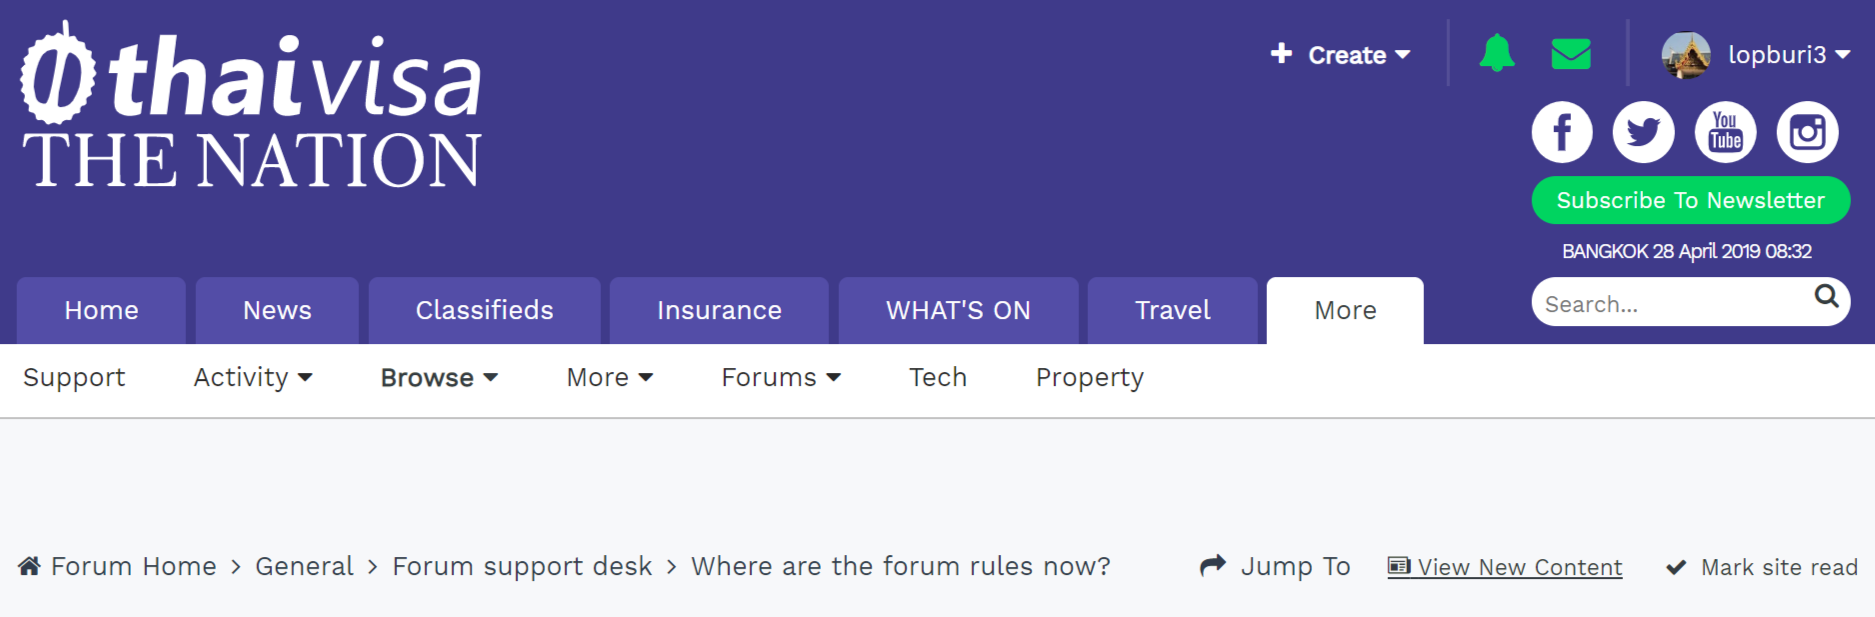Viewport: 1875px width, 617px height.
Task: Go to the Insurance tab
Action: tap(719, 310)
